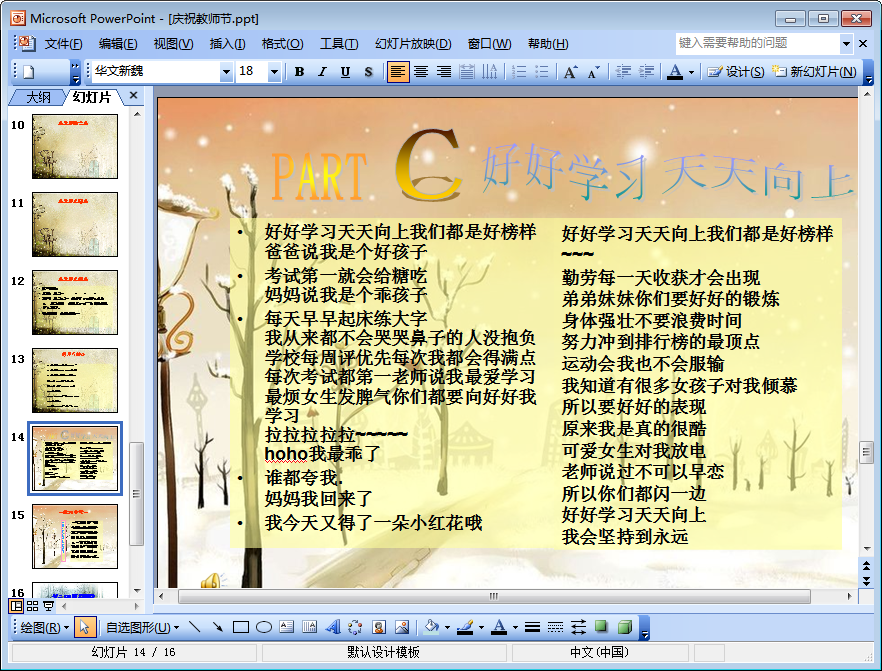
Task: Click the Distributed alignment icon
Action: (467, 72)
